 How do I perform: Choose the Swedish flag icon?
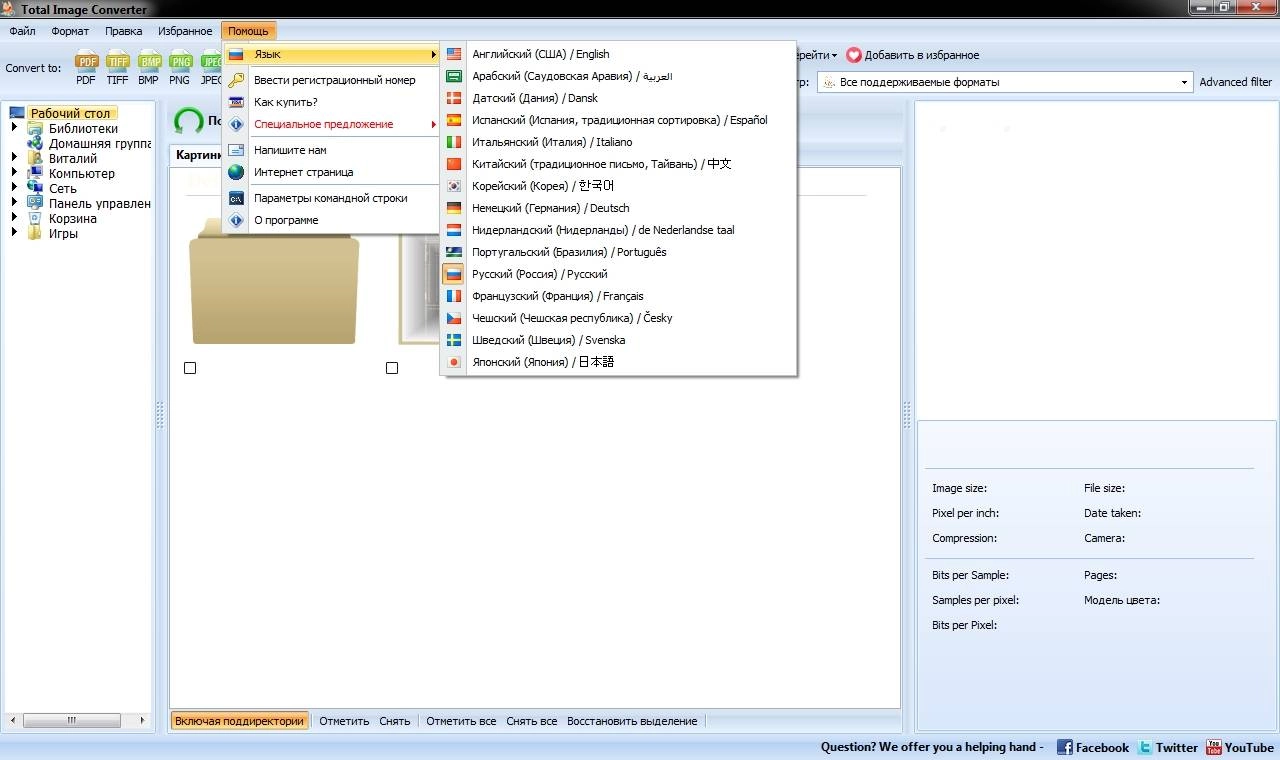454,340
